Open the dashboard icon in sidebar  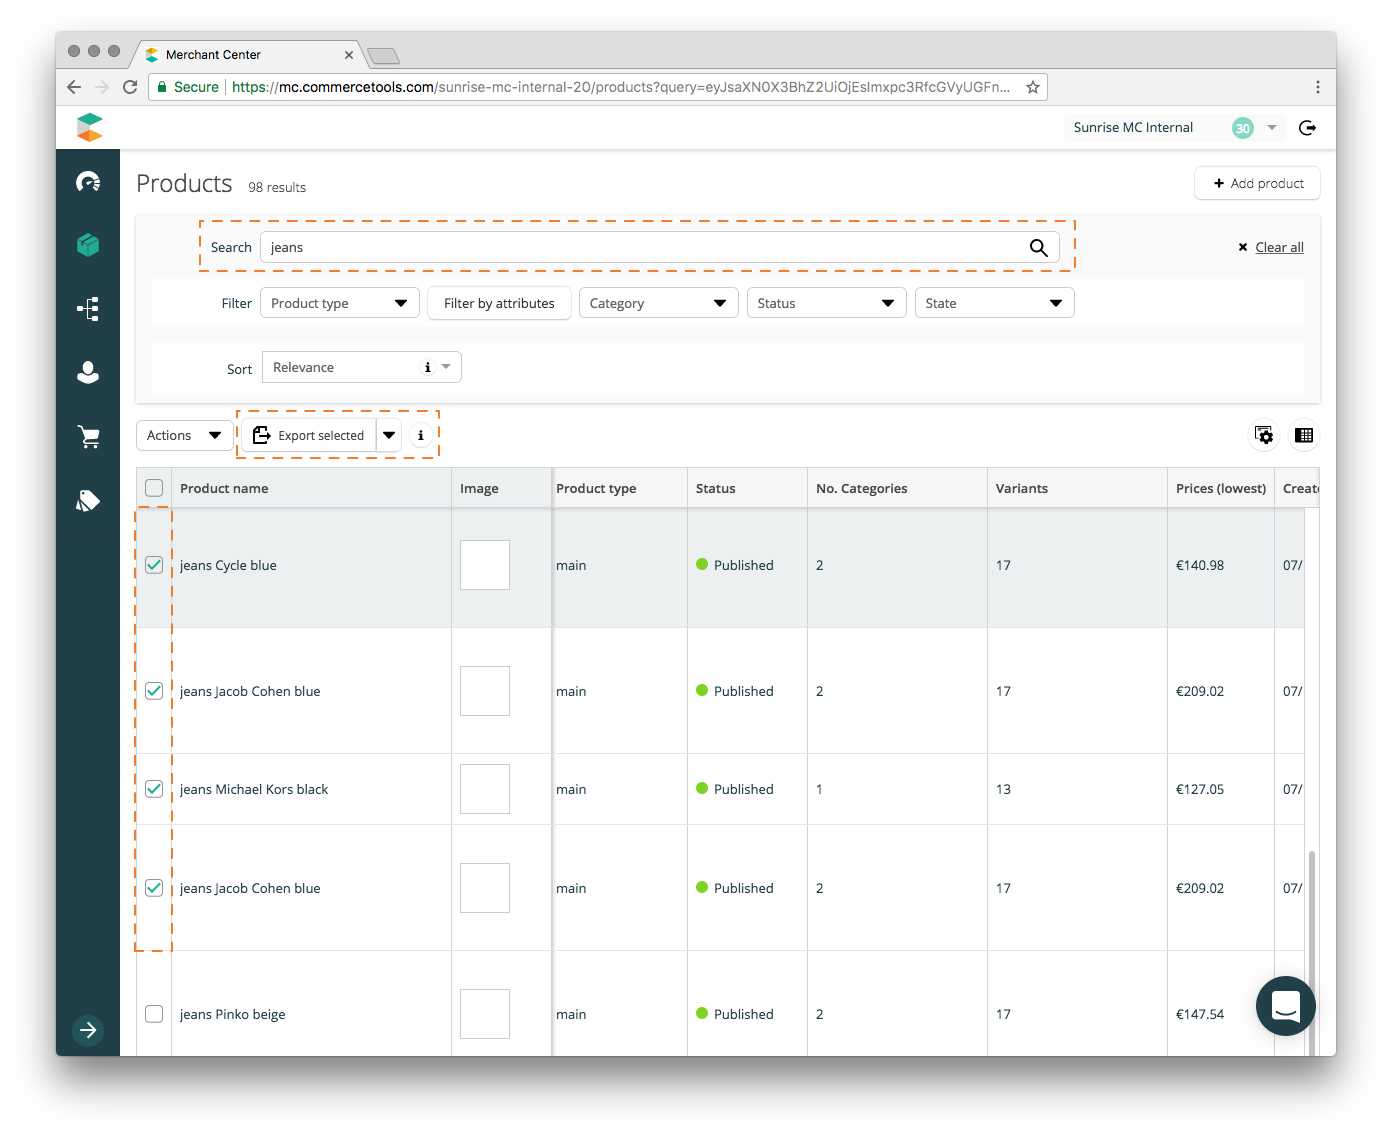coord(88,182)
